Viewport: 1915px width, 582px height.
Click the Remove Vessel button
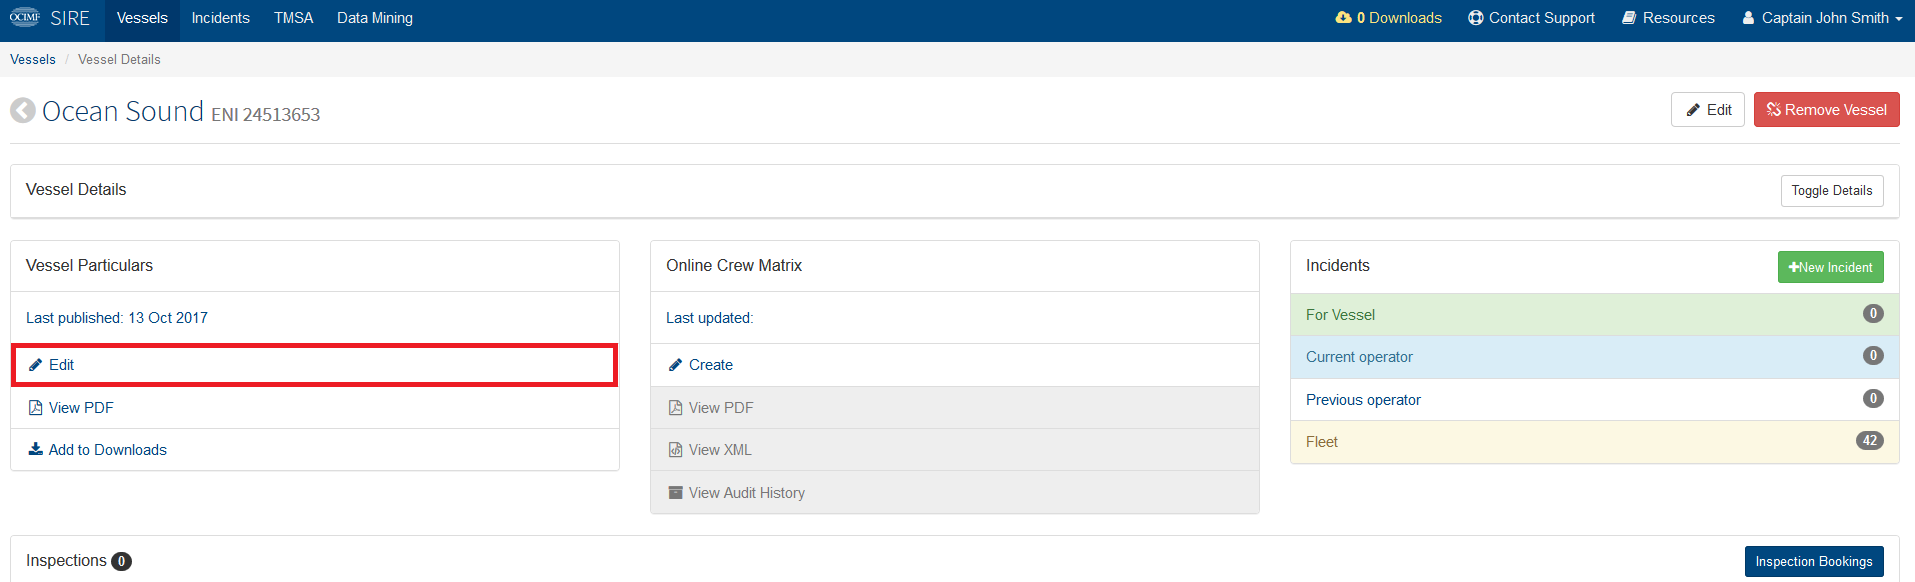pyautogui.click(x=1826, y=110)
